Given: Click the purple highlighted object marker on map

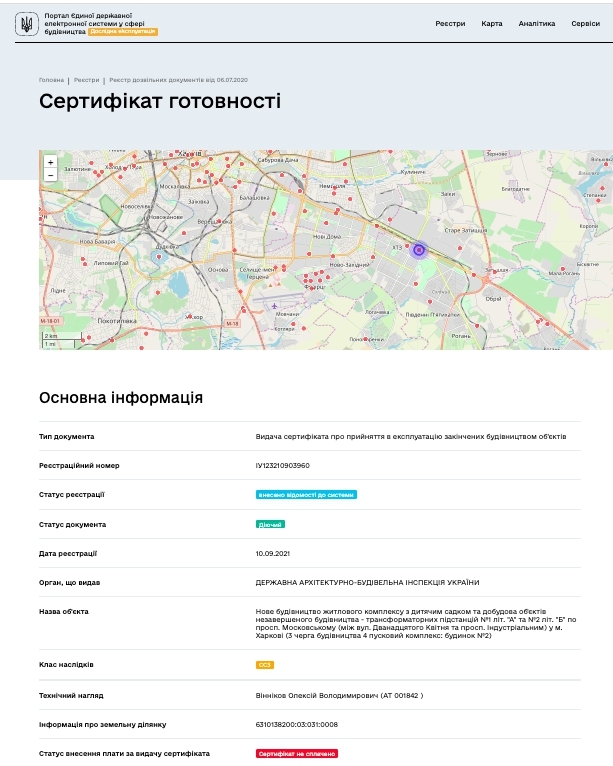Looking at the screenshot, I should coord(419,250).
